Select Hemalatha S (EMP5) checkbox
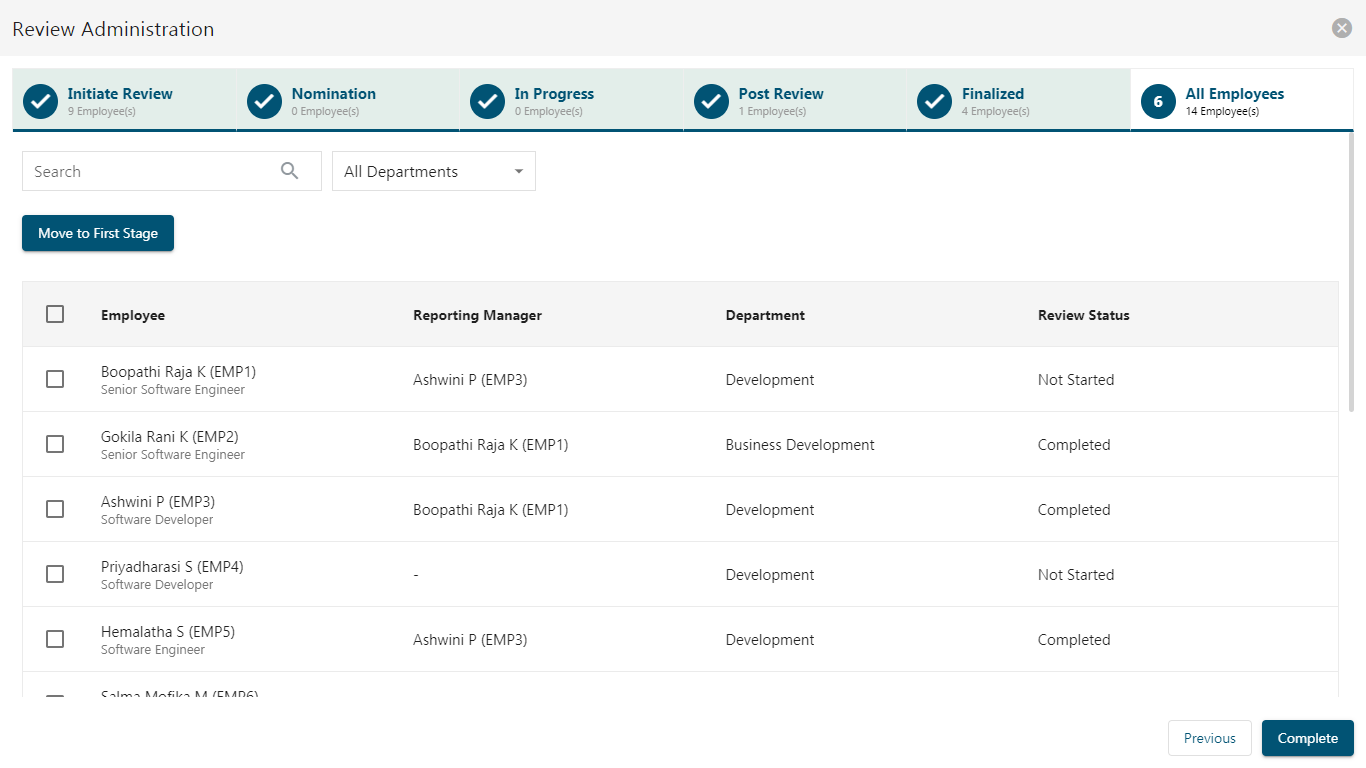This screenshot has height=768, width=1366. pos(55,639)
